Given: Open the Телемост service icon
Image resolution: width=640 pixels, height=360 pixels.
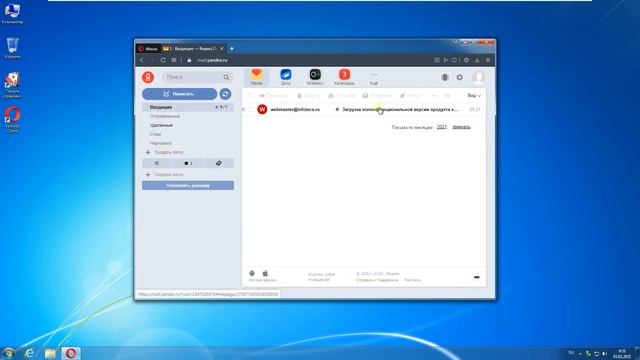Looking at the screenshot, I should [x=315, y=77].
